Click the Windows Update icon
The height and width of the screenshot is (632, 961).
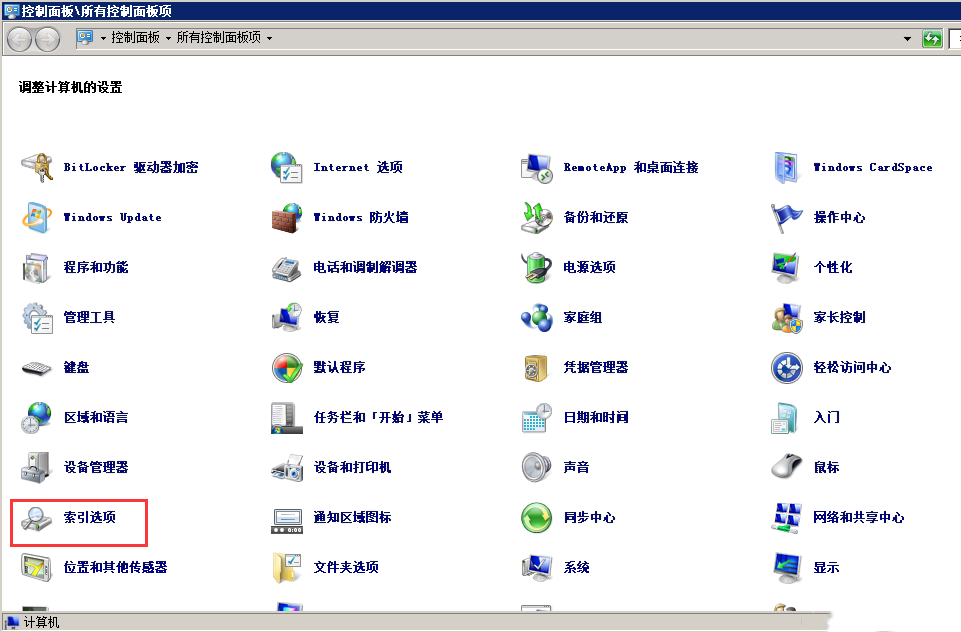[37, 218]
